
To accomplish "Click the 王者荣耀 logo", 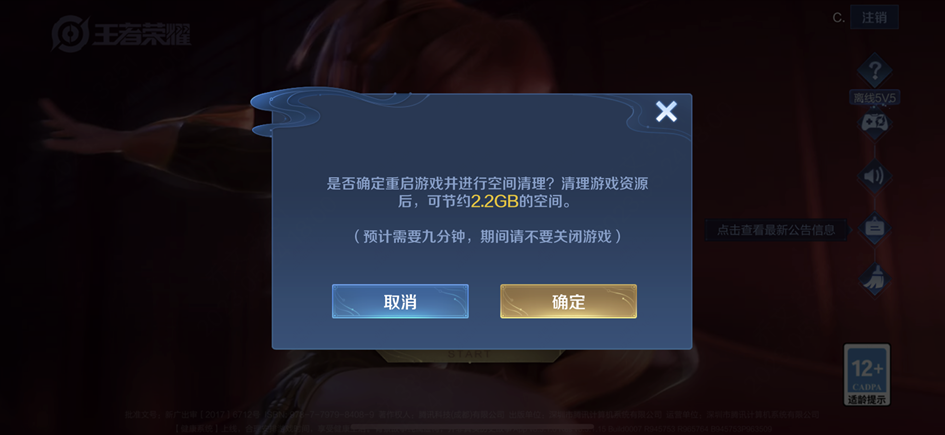I will pyautogui.click(x=121, y=34).
